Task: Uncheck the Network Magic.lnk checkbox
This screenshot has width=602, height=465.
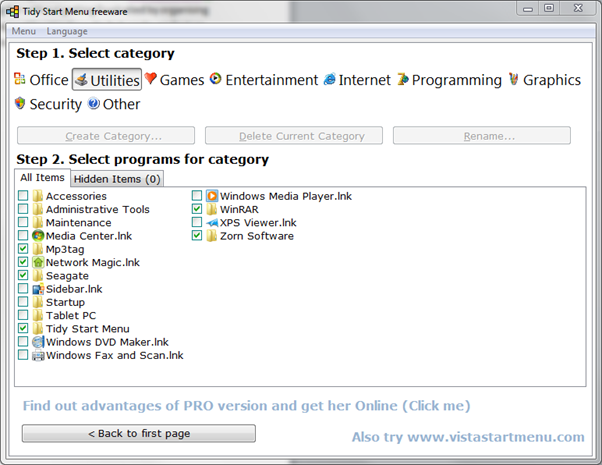Action: [x=23, y=262]
